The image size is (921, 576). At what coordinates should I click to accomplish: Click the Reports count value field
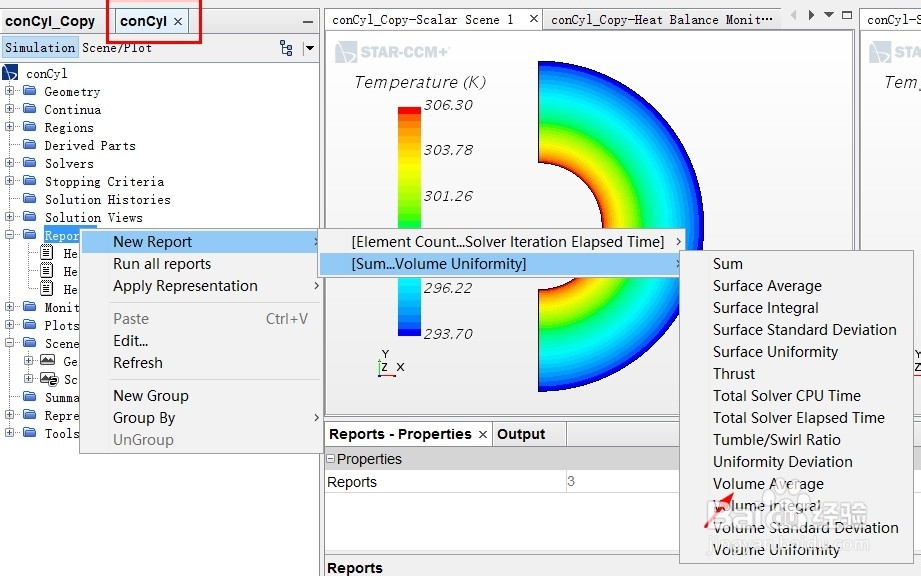pos(622,482)
